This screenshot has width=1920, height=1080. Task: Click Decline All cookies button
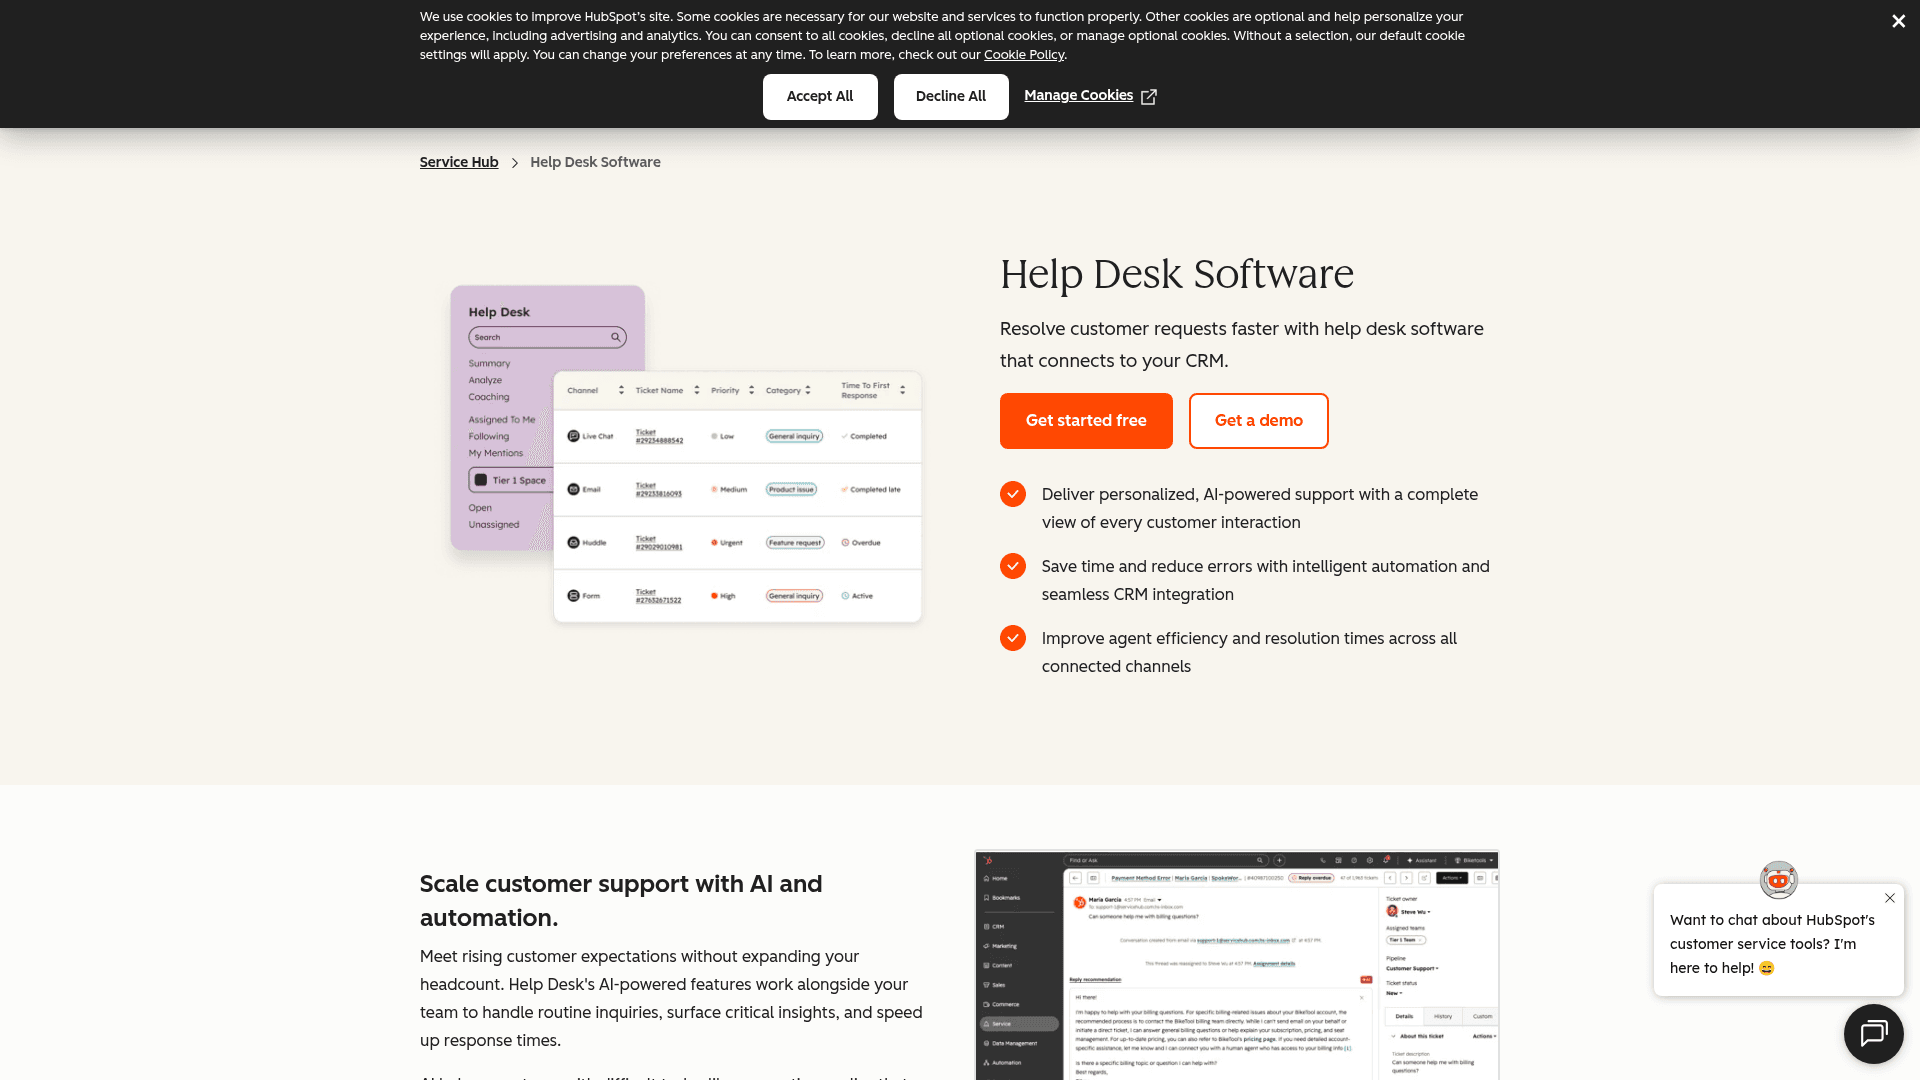click(951, 96)
